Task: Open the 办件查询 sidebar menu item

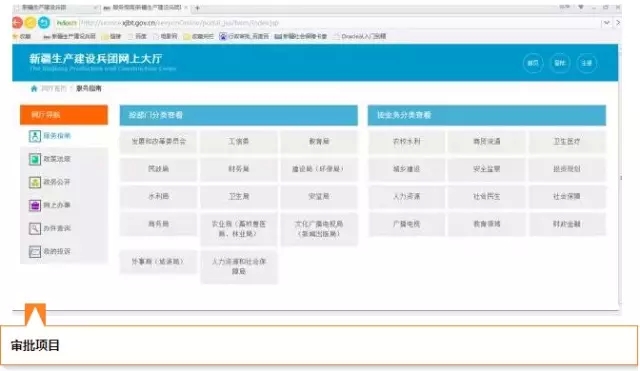Action: click(x=64, y=229)
